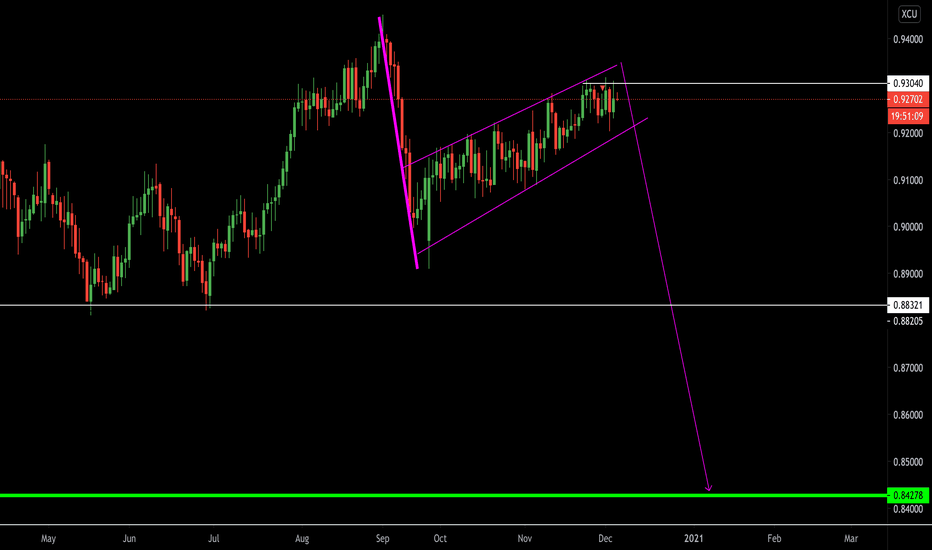Image resolution: width=932 pixels, height=550 pixels.
Task: Click the 0.89000 price axis label
Action: coord(908,274)
